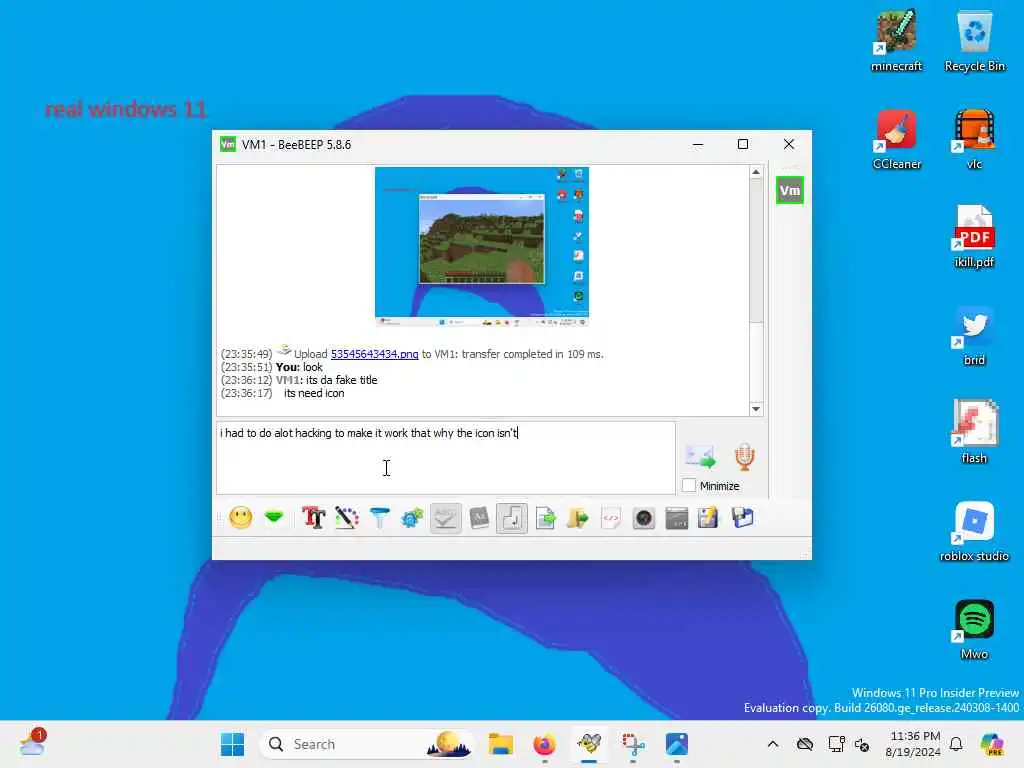Select the vlc desktop shortcut

(974, 139)
